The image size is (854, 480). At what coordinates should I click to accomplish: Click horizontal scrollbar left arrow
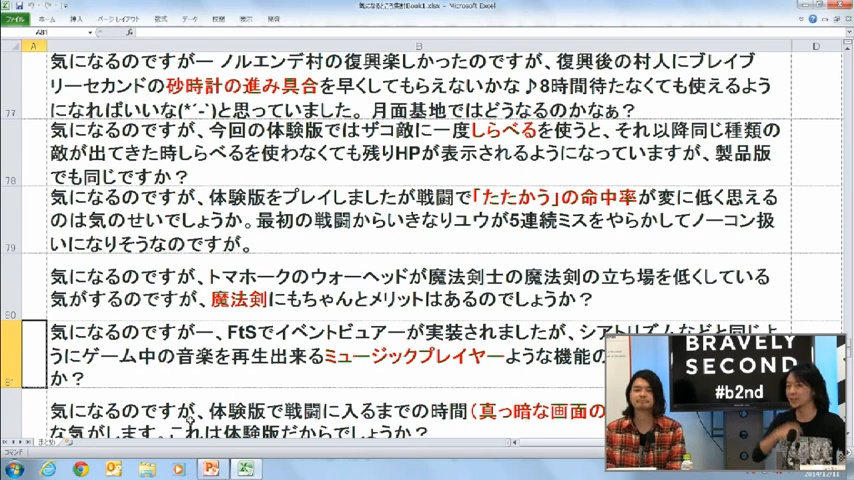(514, 442)
